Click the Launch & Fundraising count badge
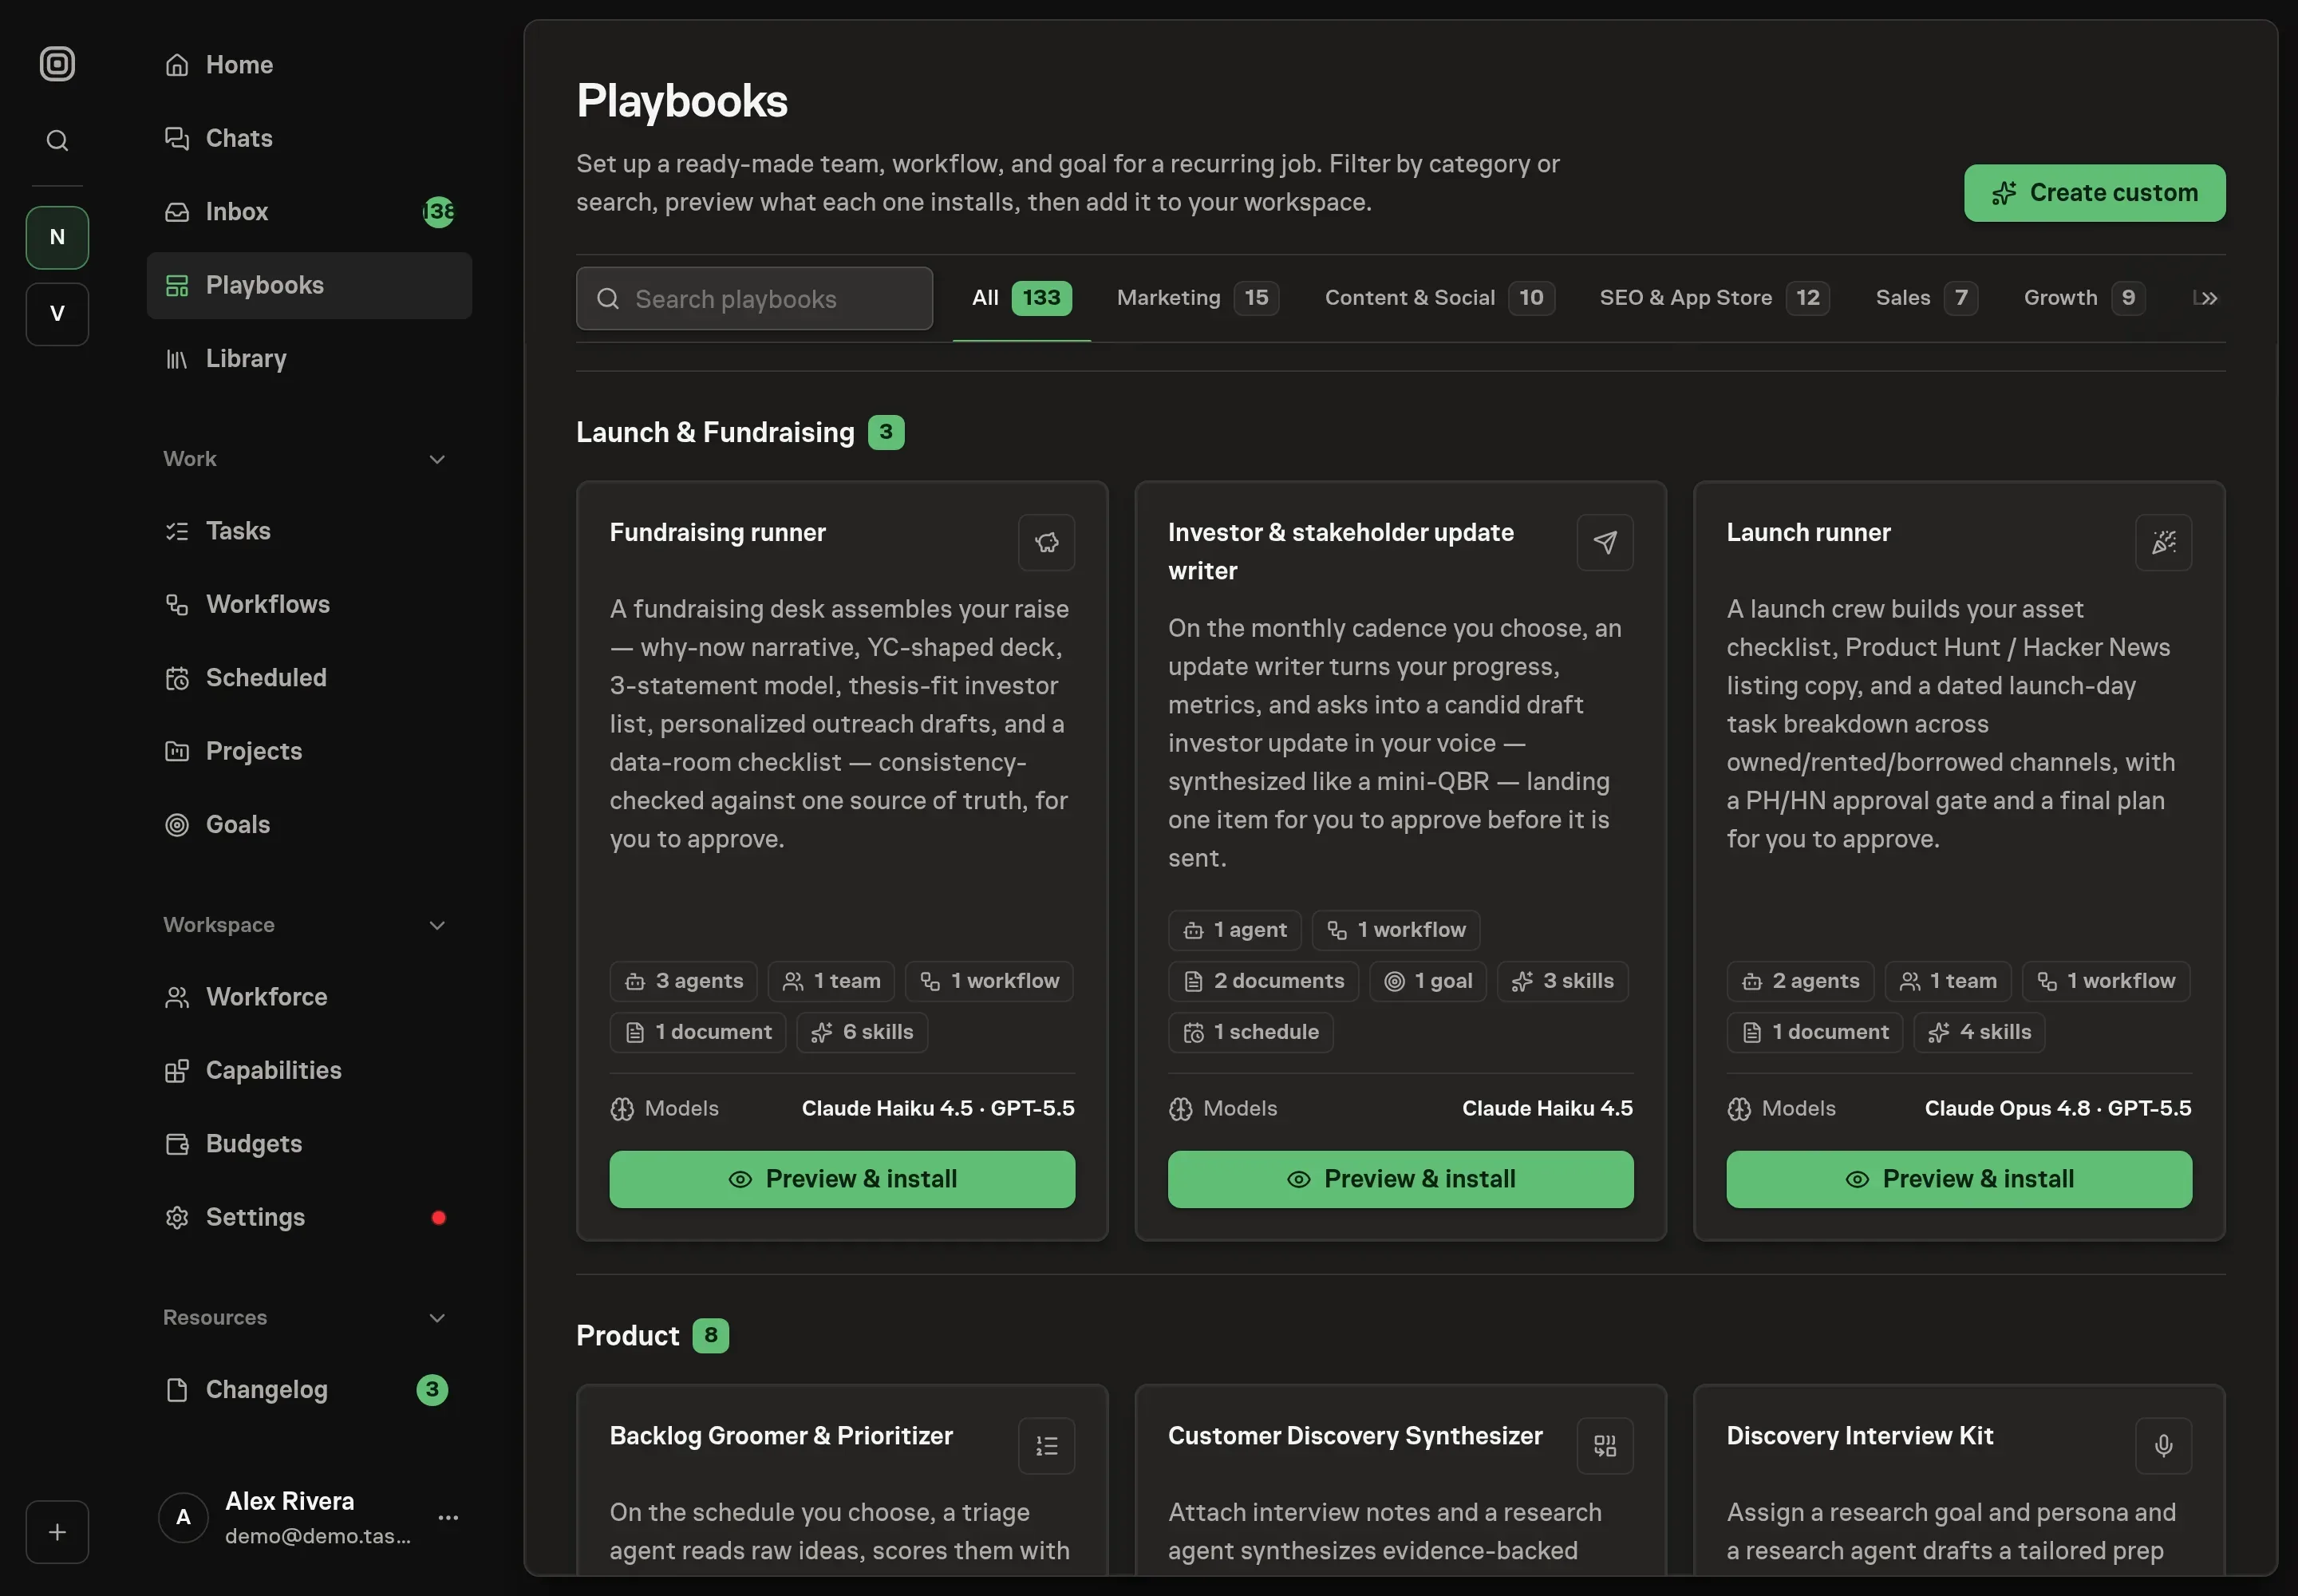2298x1596 pixels. (x=886, y=433)
